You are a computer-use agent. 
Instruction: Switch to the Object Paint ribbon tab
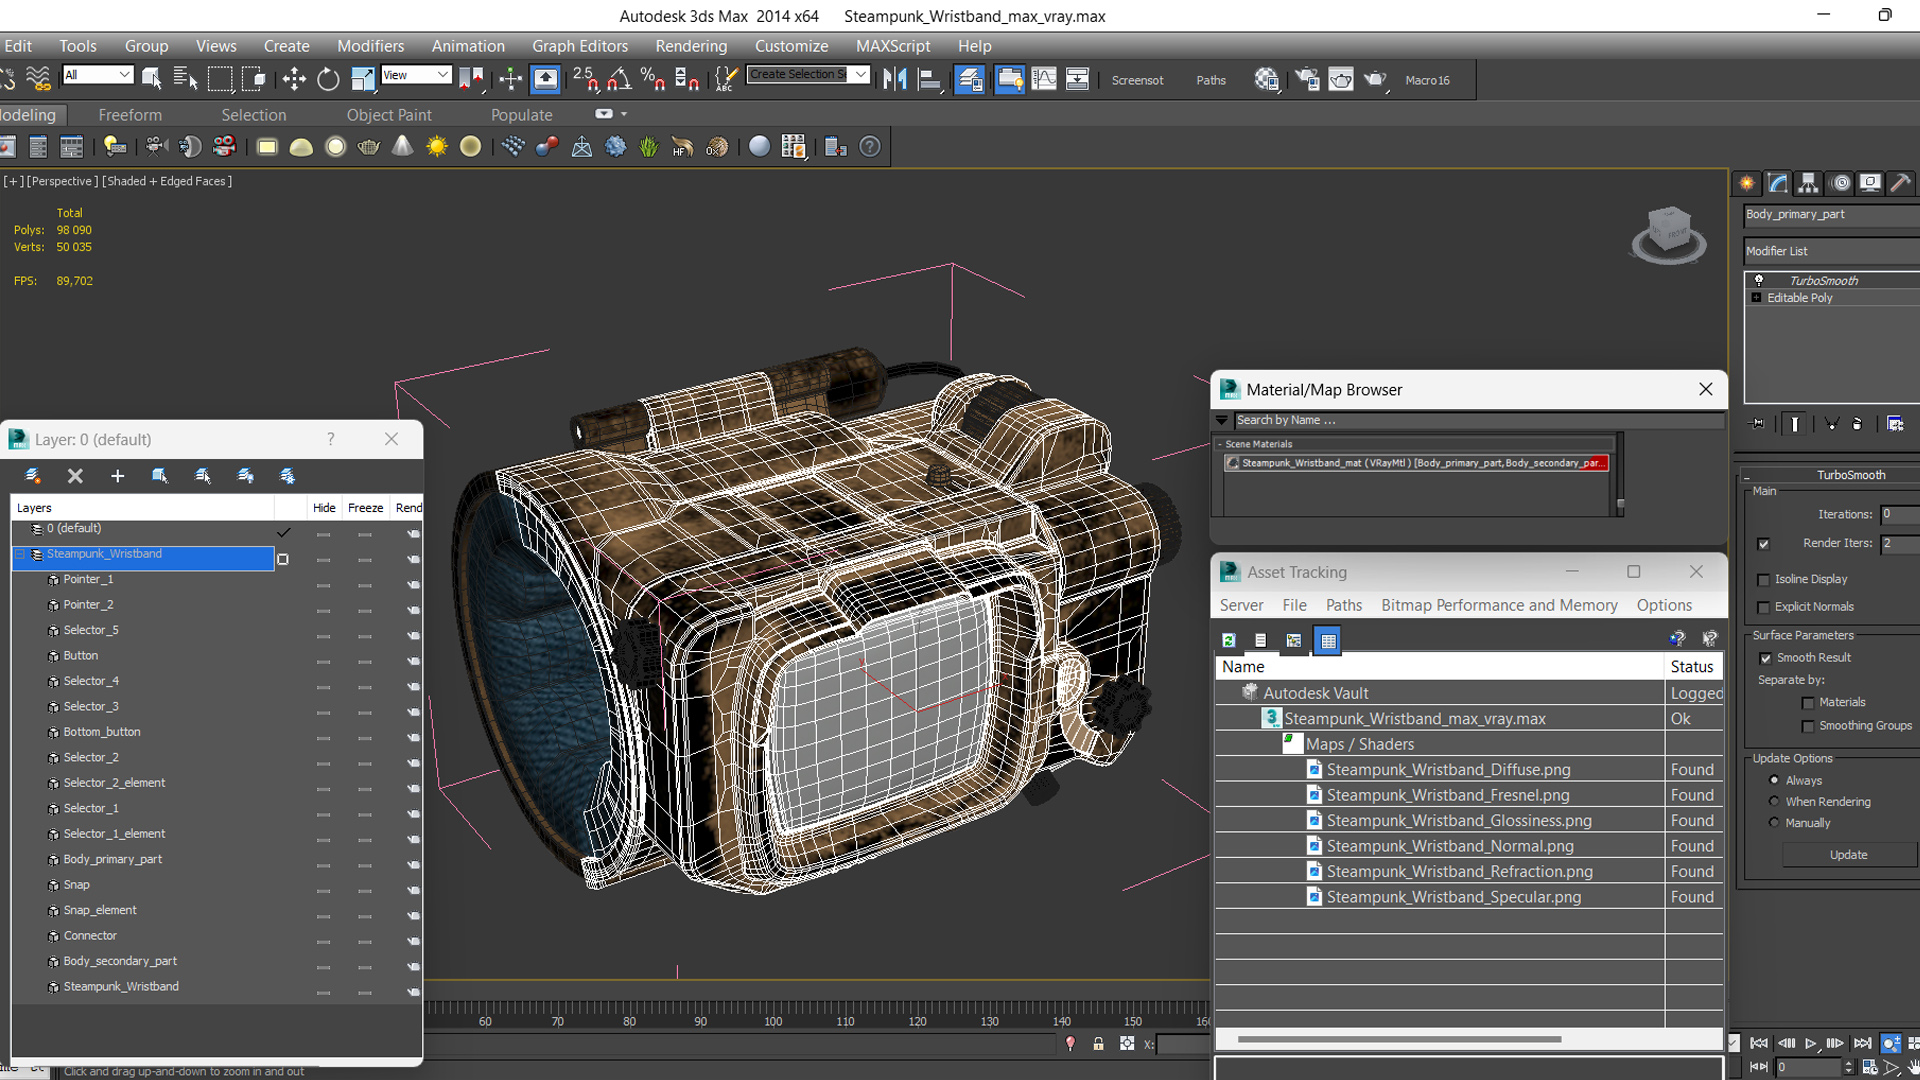(x=389, y=115)
